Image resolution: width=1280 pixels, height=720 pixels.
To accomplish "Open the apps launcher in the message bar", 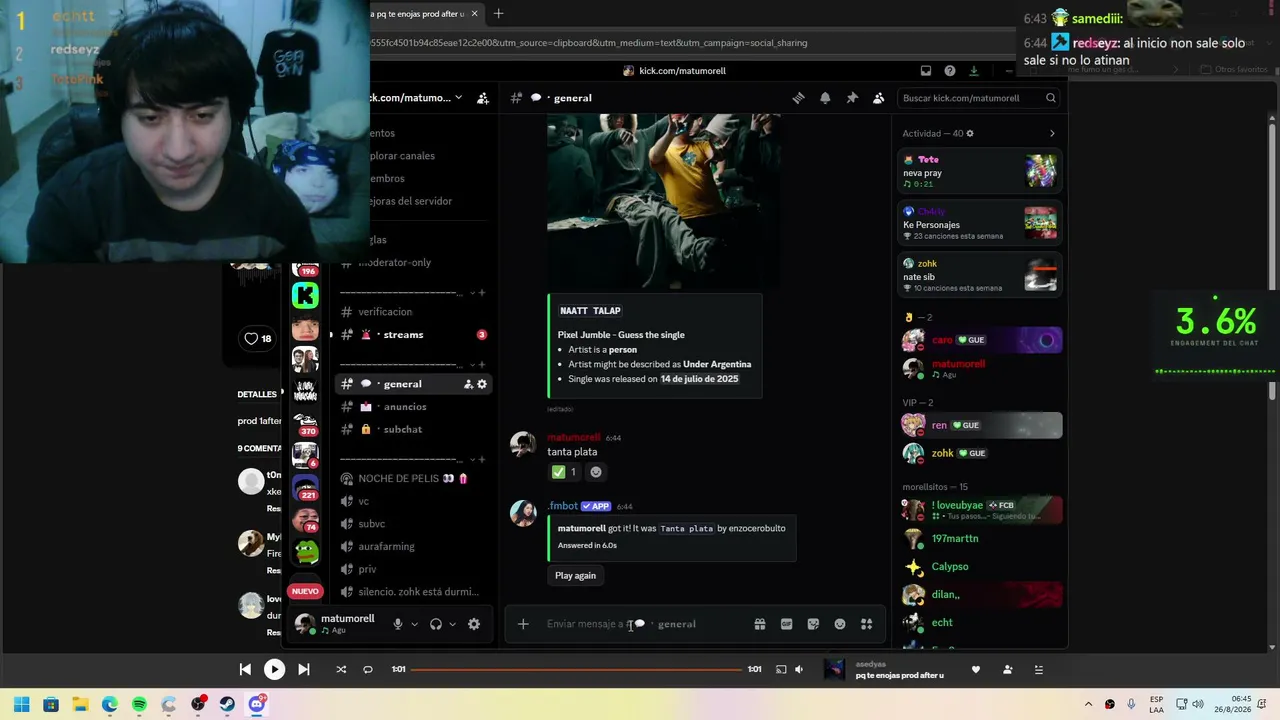I will click(x=867, y=624).
